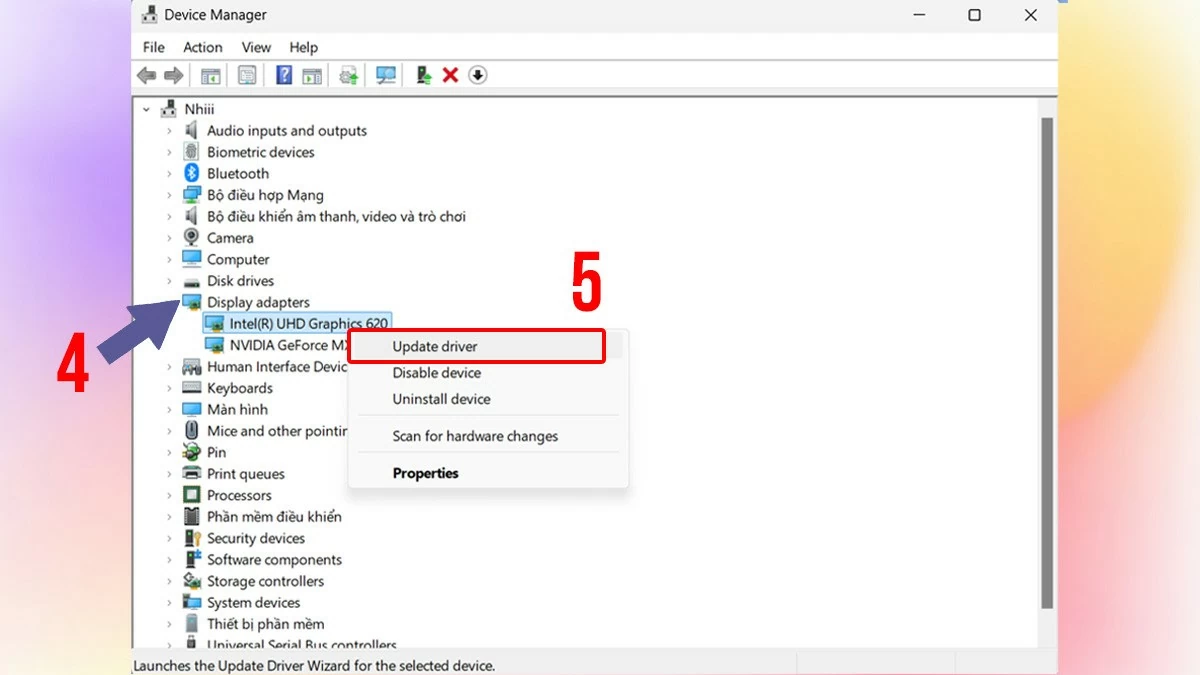Open the Action menu
This screenshot has width=1200, height=675.
(x=202, y=47)
